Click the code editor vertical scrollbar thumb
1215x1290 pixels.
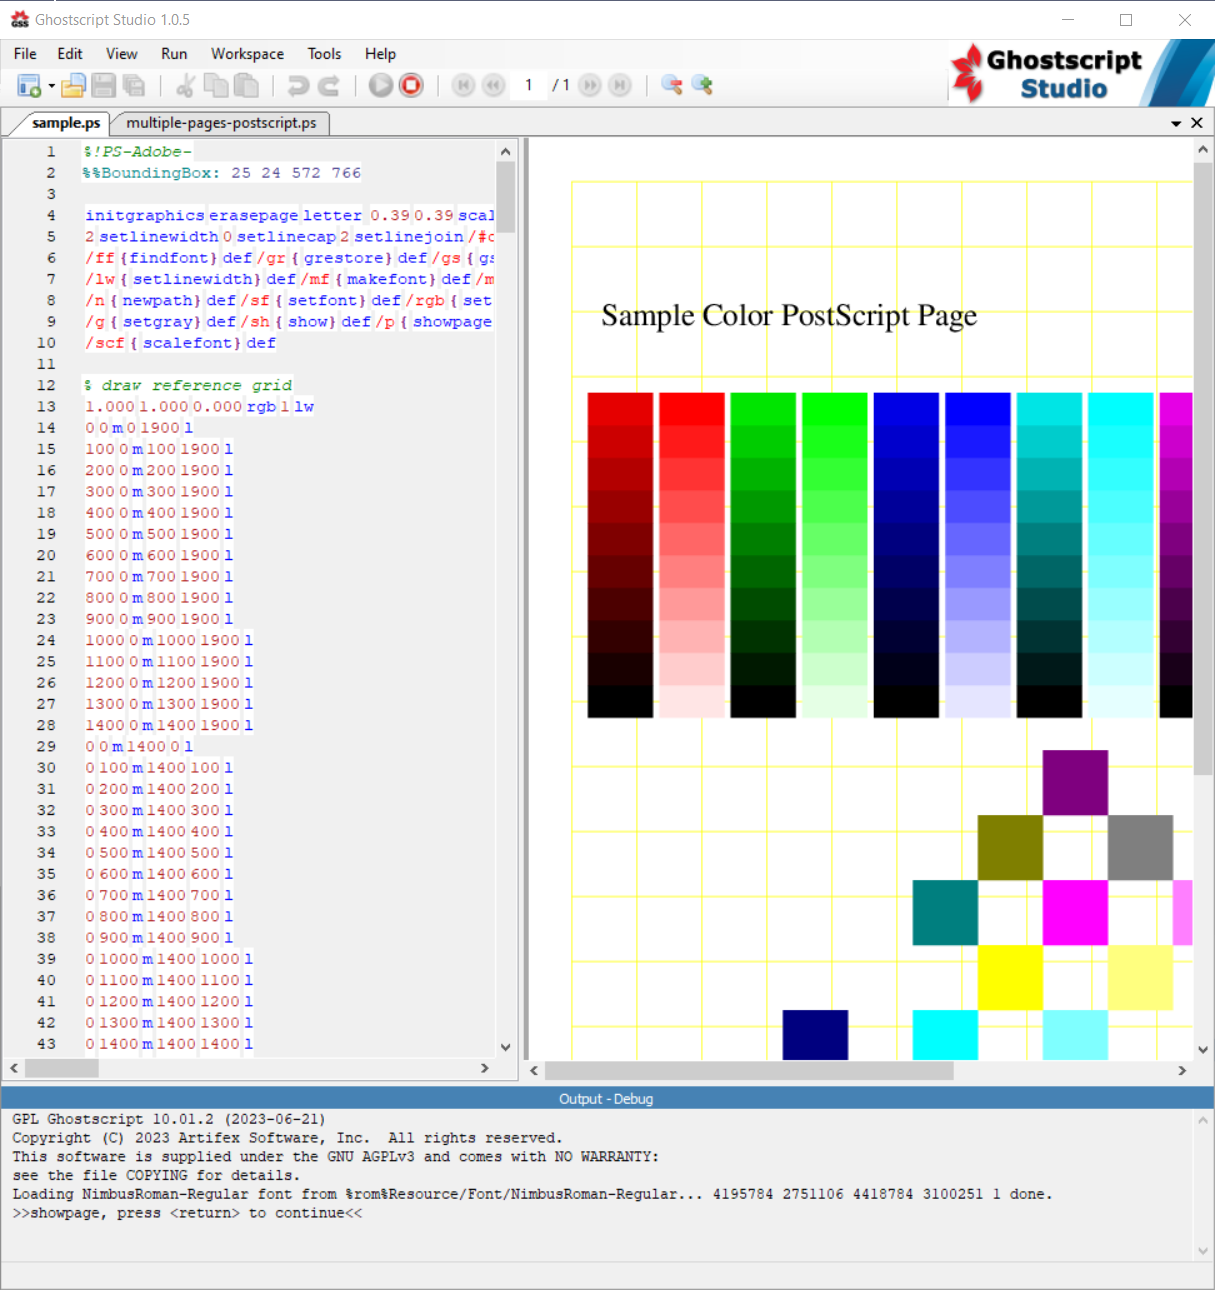click(x=506, y=196)
